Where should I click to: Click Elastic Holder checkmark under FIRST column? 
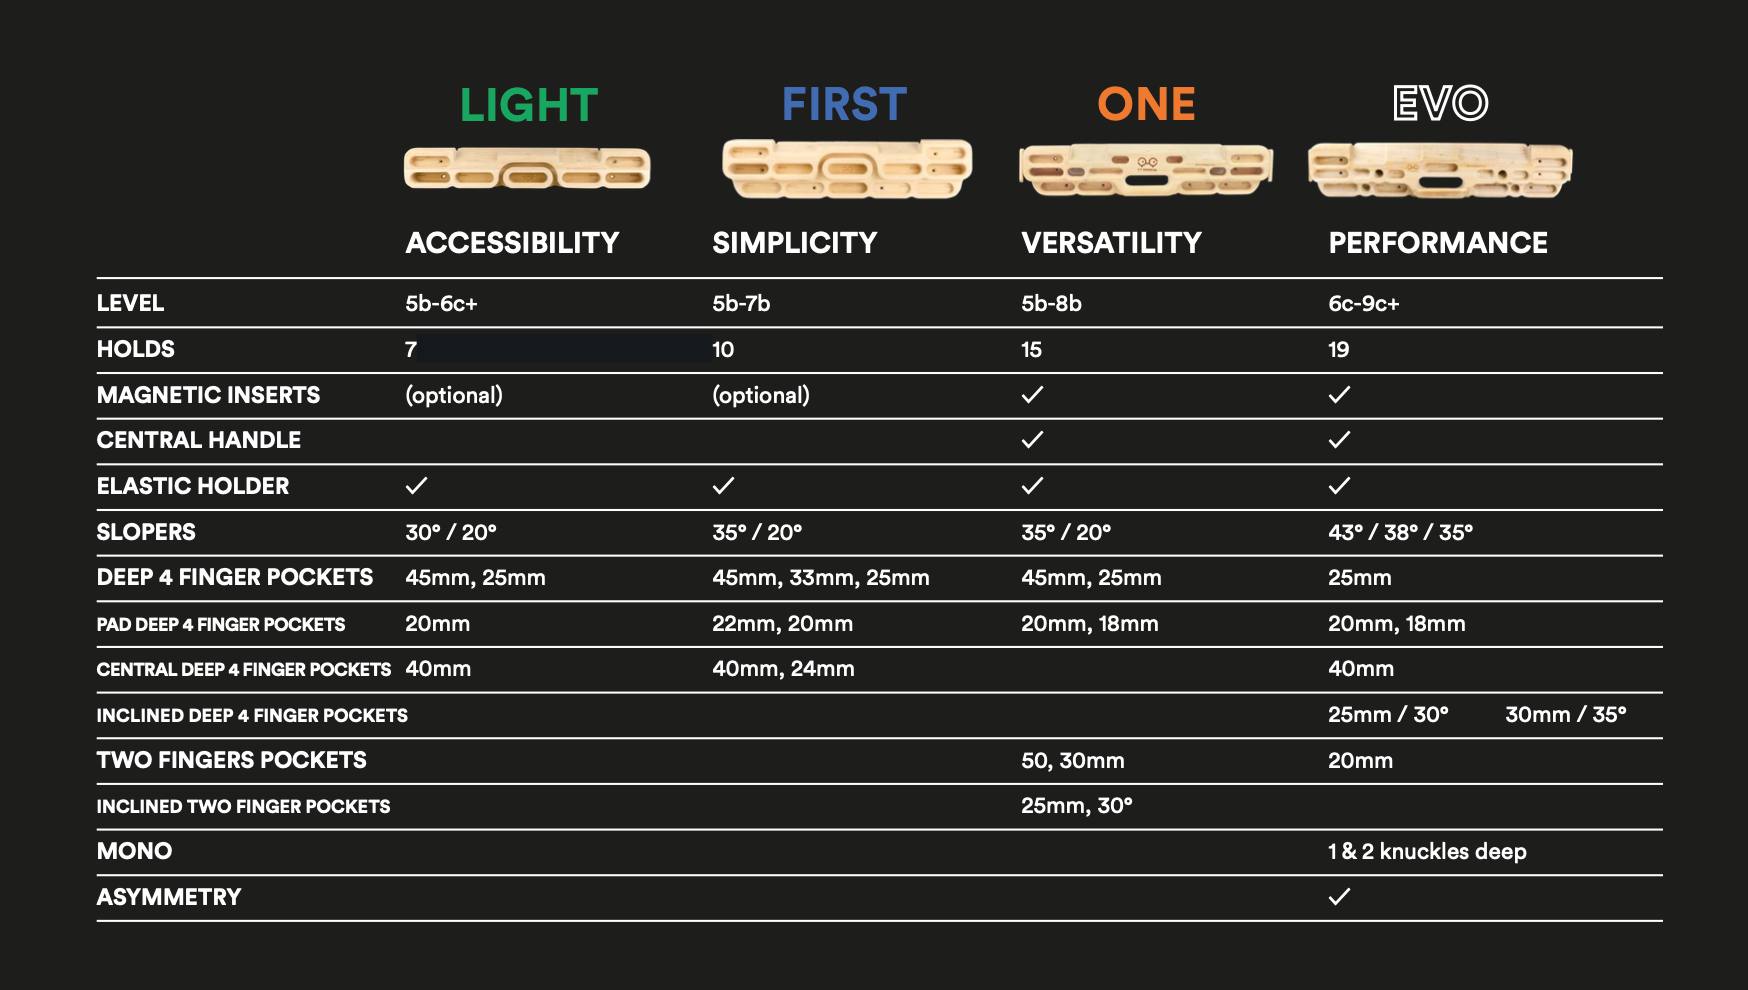coord(723,485)
